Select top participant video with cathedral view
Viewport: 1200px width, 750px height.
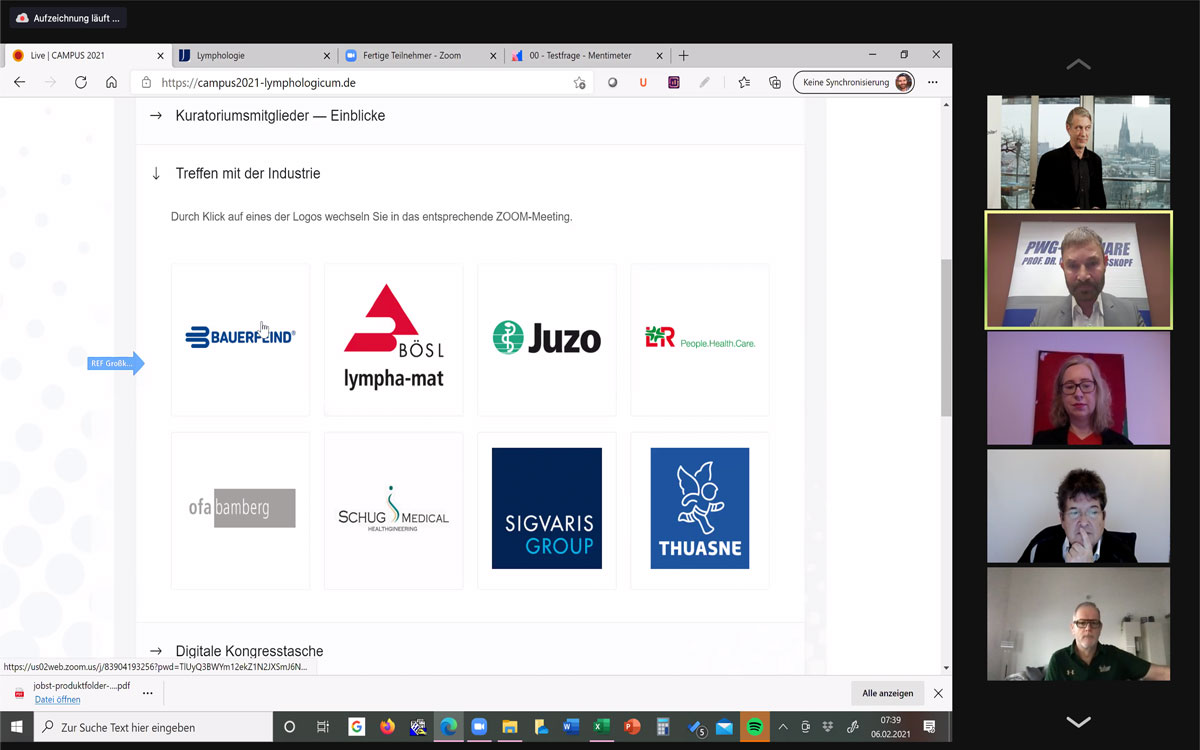(x=1078, y=152)
